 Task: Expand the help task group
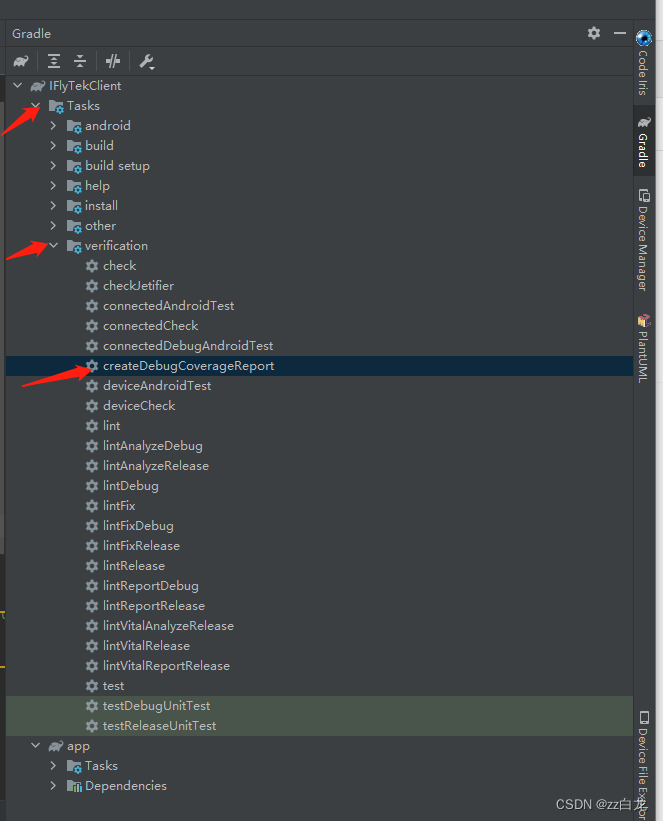(53, 185)
